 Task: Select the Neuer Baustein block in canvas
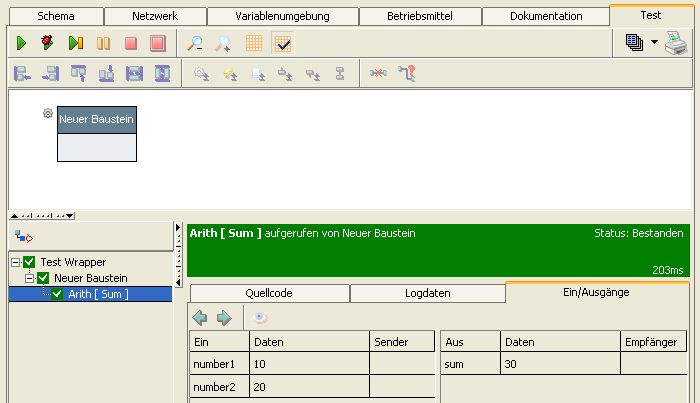coord(96,119)
